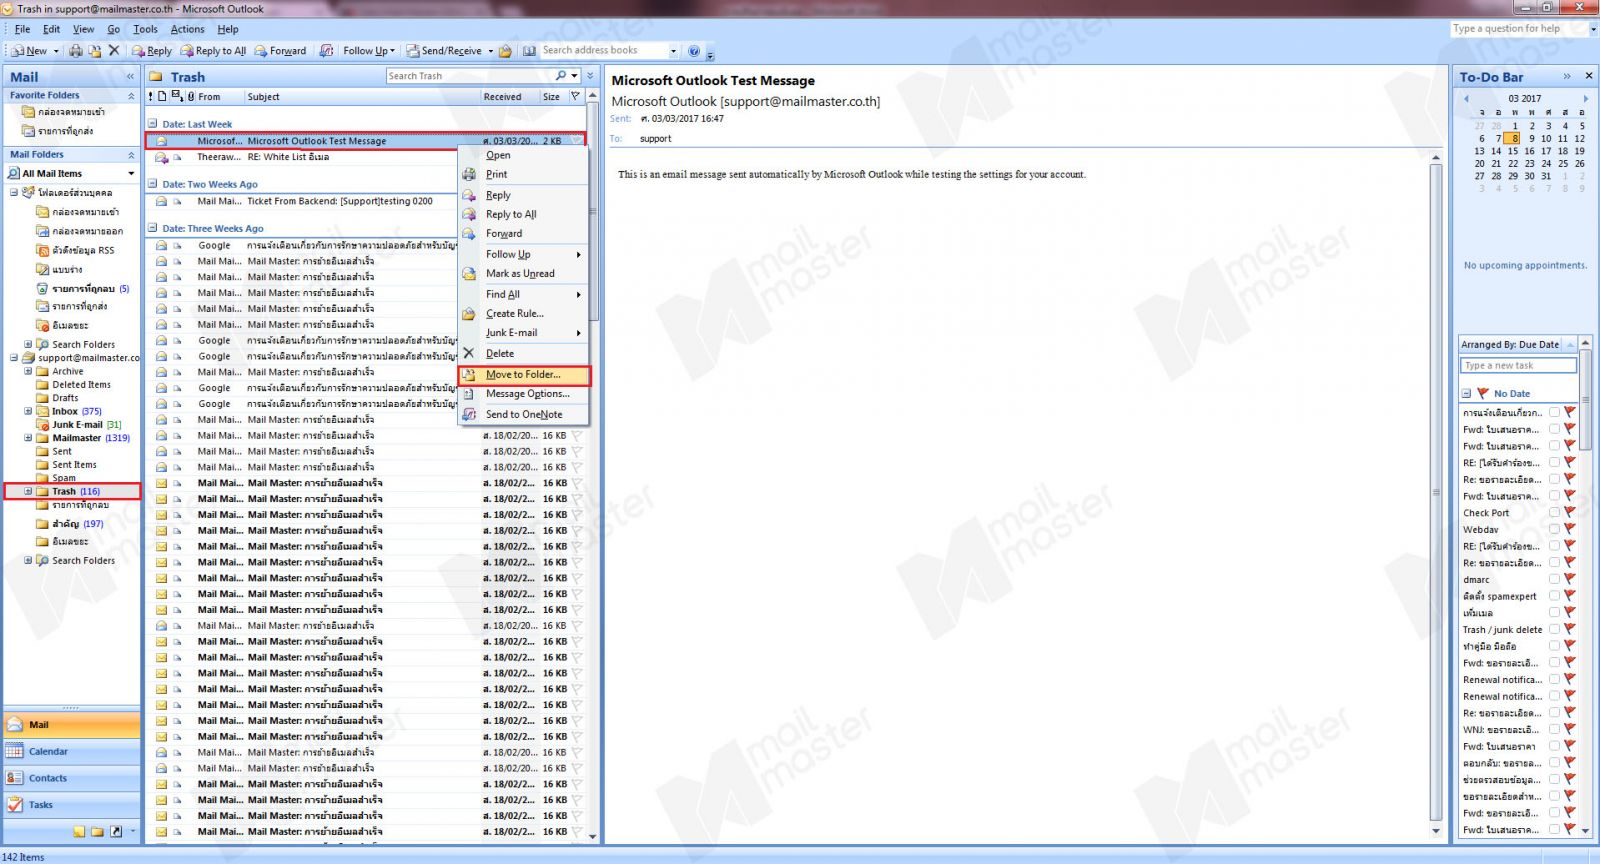
Task: Click the Importance column header icon
Action: tap(151, 97)
